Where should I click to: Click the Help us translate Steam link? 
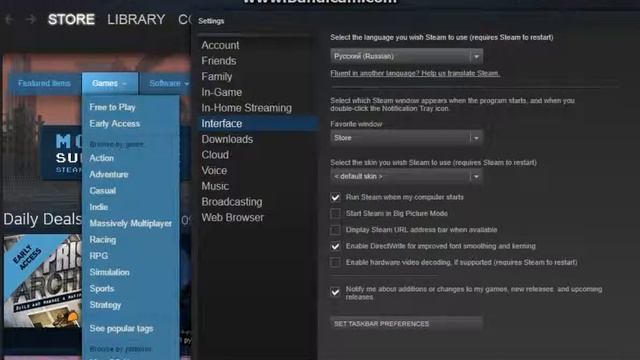(415, 73)
